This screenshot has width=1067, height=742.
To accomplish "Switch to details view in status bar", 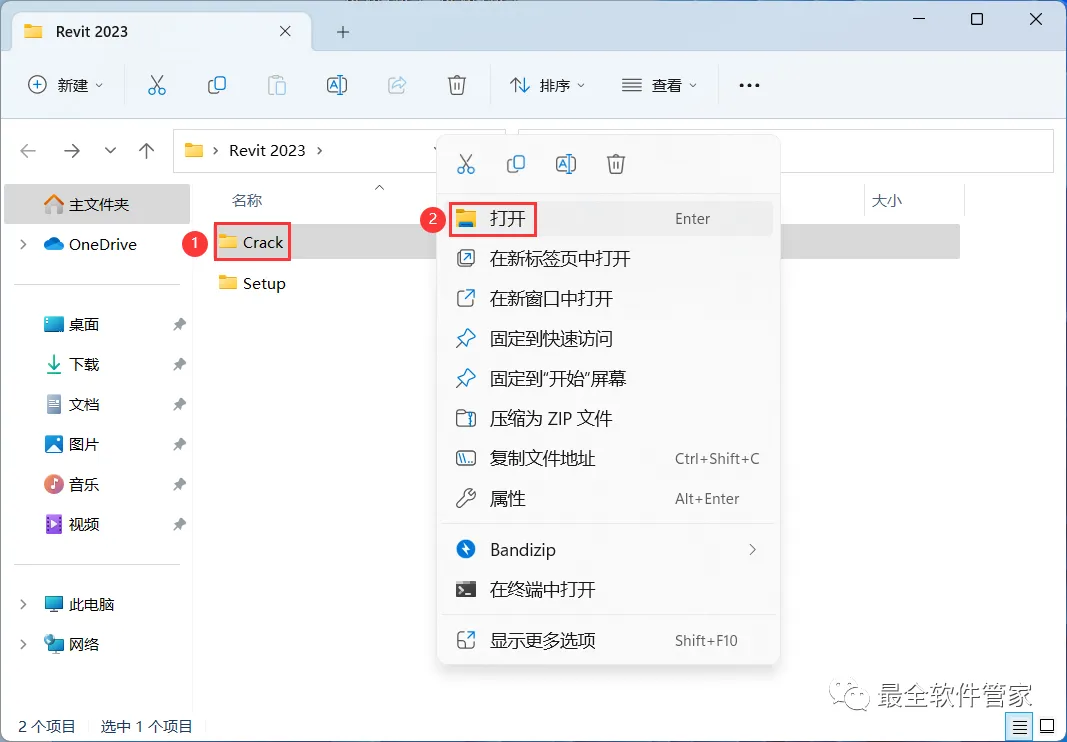I will [x=1019, y=727].
